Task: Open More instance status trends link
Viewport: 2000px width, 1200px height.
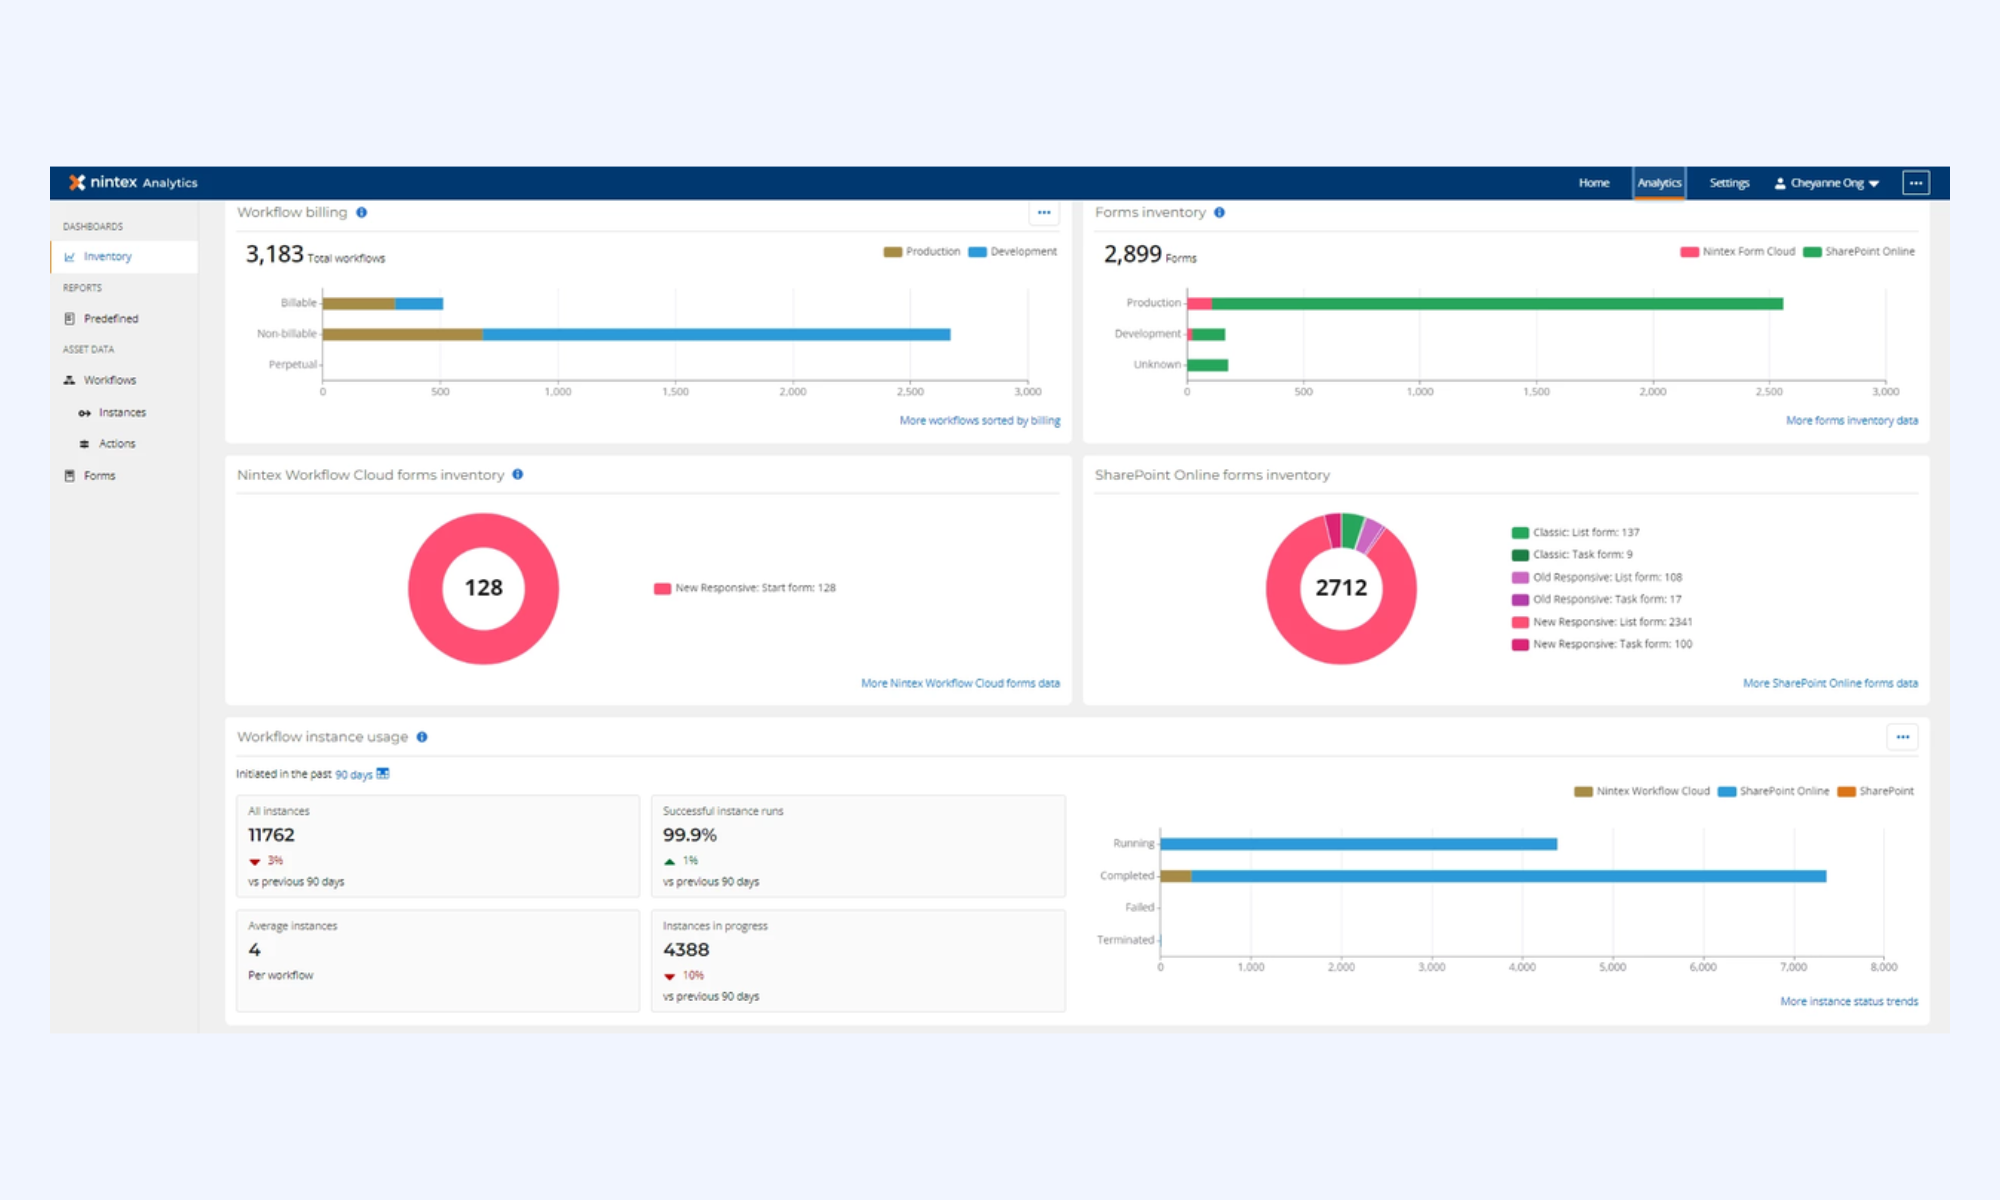Action: tap(1849, 1002)
